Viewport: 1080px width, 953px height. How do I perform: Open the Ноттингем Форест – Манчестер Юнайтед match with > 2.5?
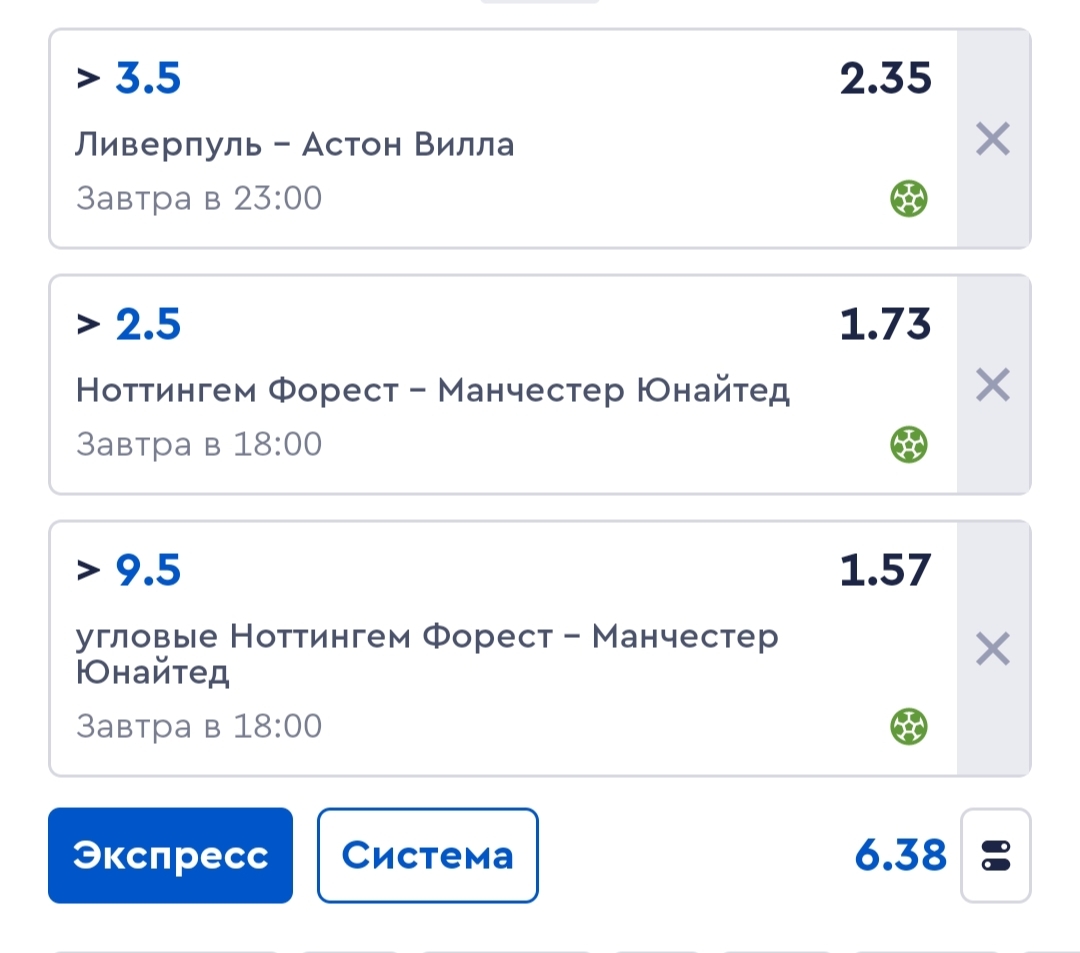[432, 389]
